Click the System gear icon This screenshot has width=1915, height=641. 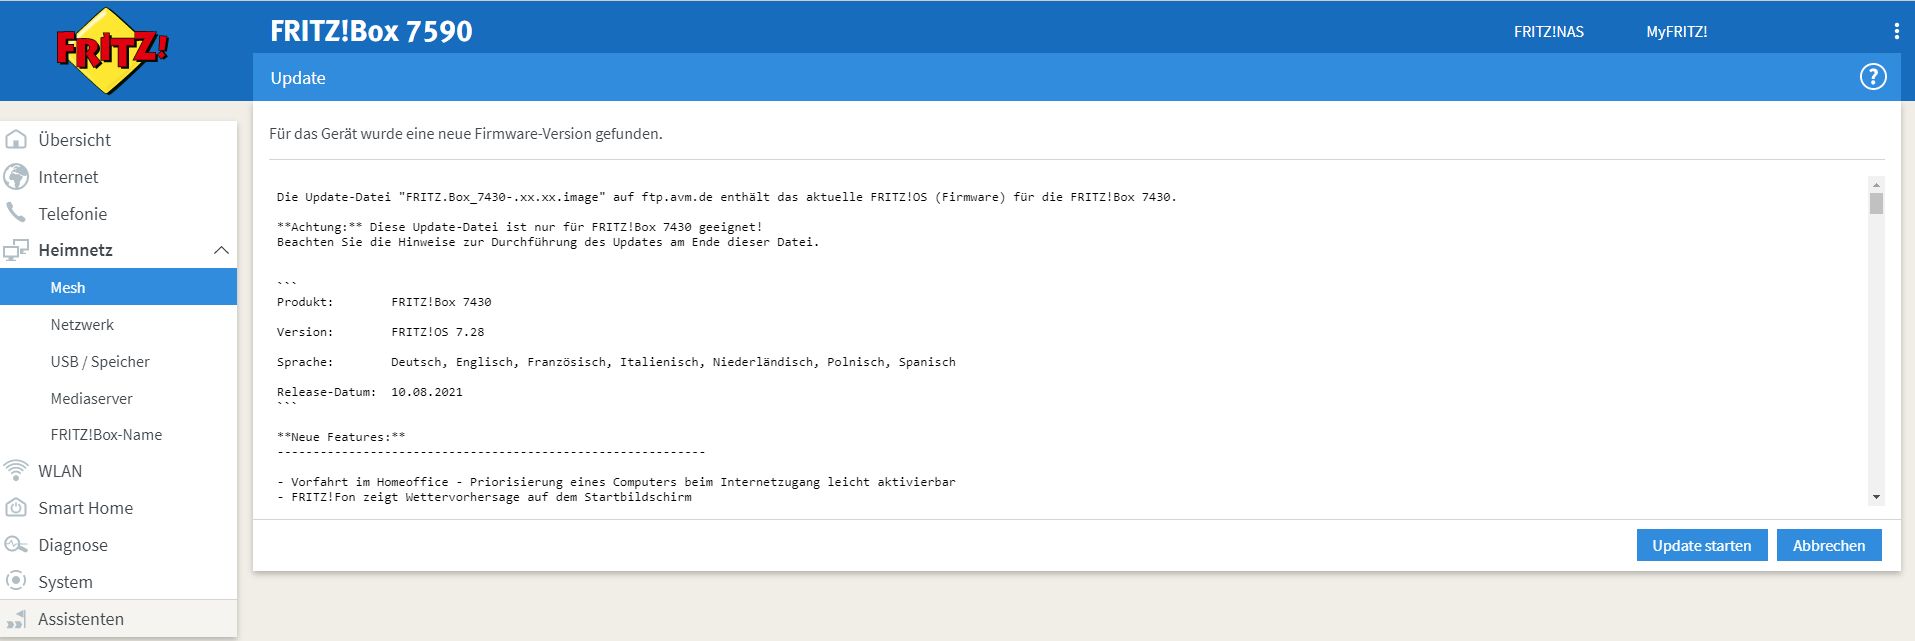coord(16,581)
